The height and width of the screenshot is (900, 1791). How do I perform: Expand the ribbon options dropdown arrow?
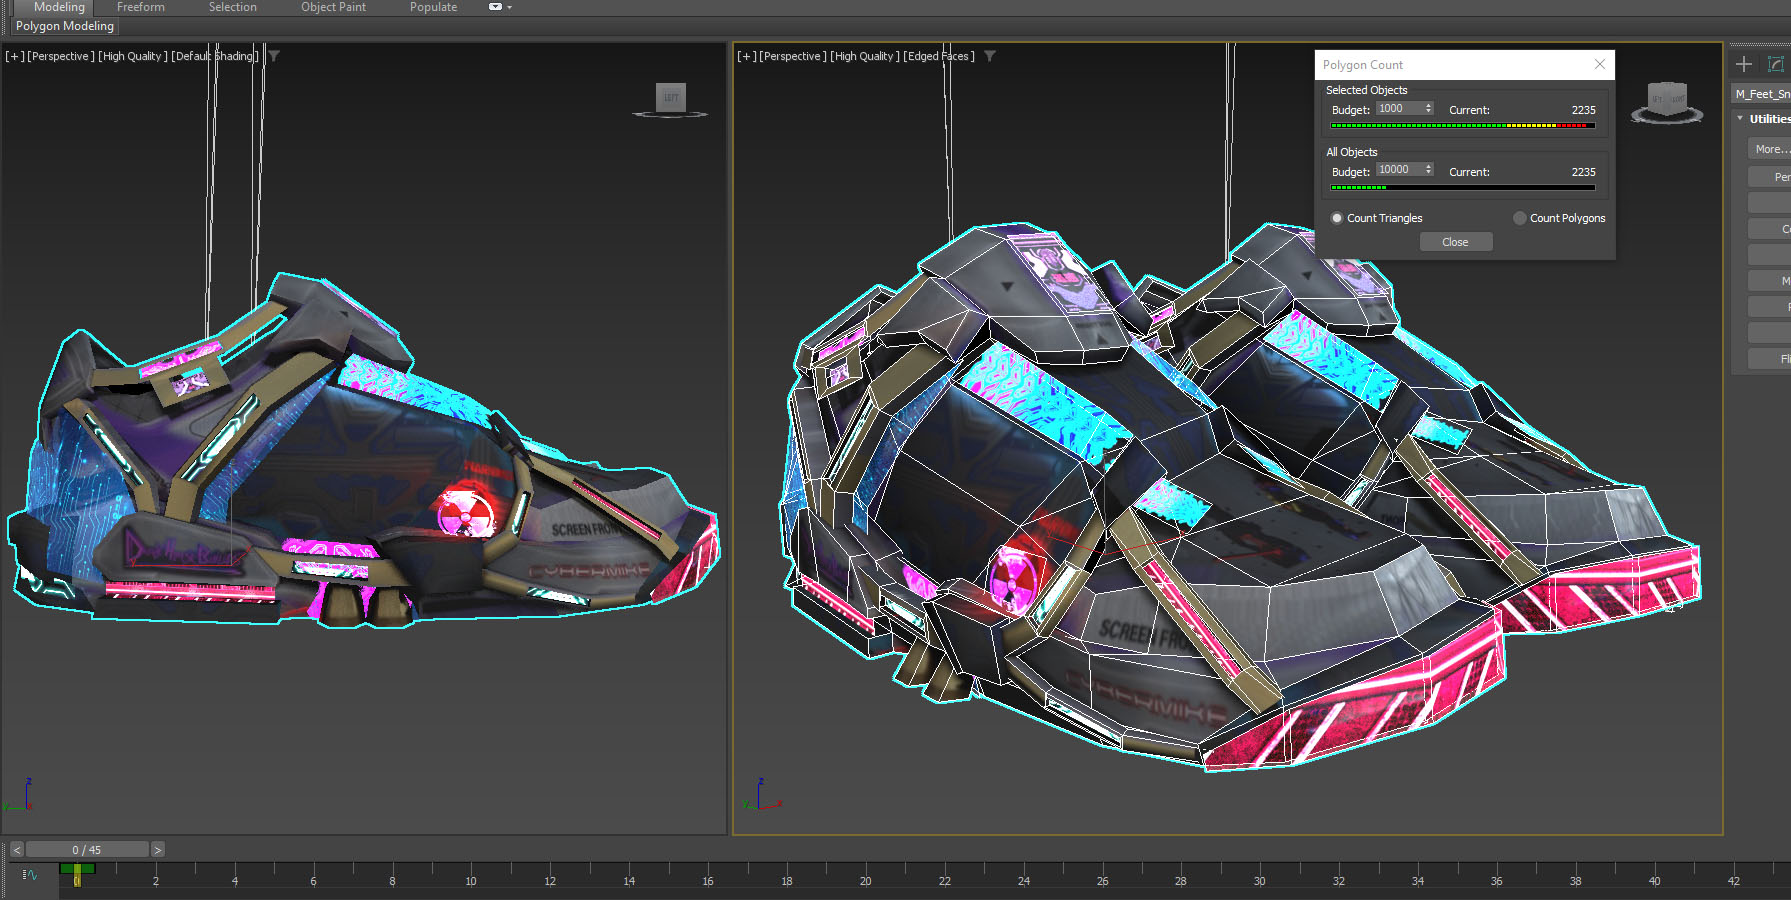click(509, 7)
